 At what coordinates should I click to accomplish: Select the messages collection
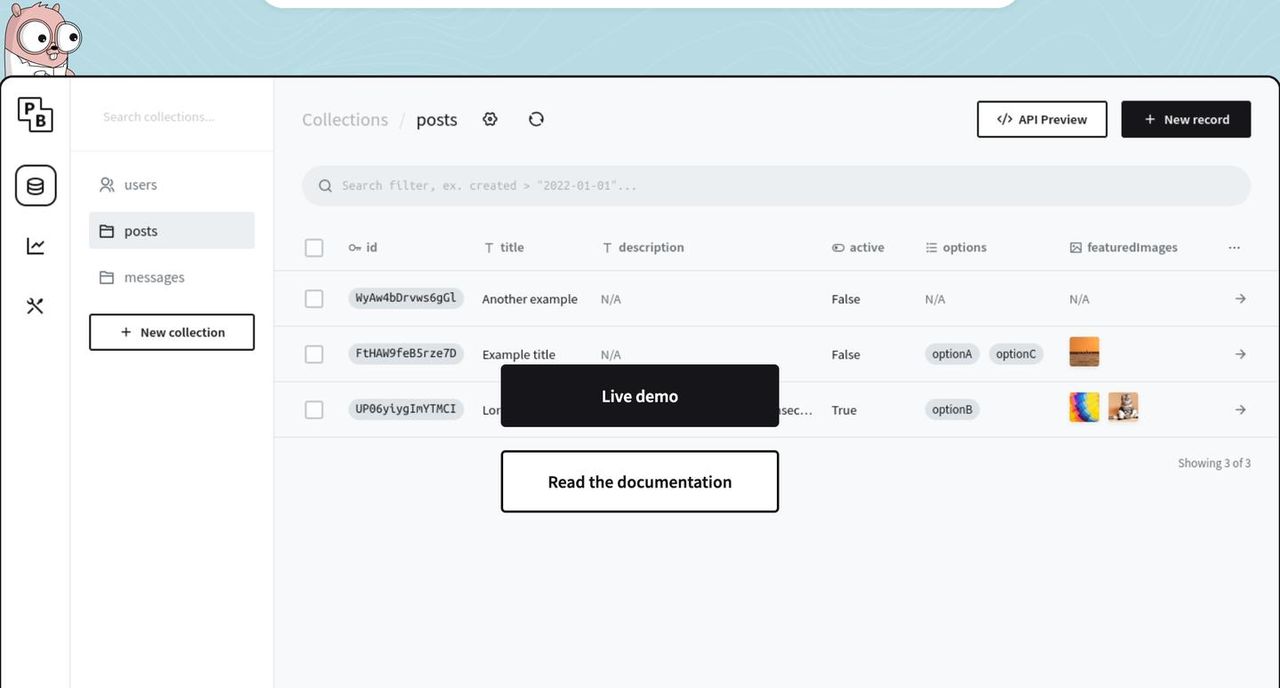pos(172,277)
